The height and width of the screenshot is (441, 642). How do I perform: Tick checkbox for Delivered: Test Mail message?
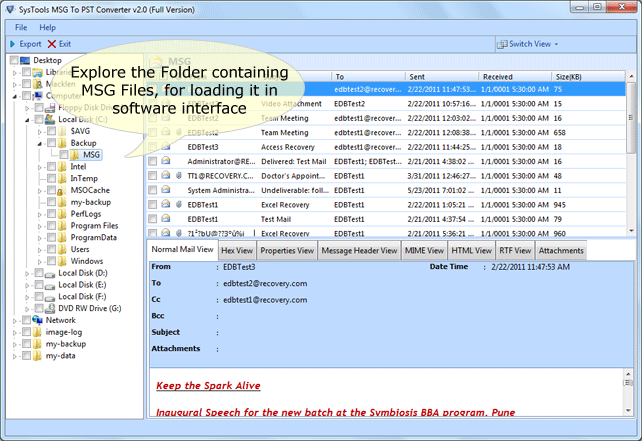(152, 161)
